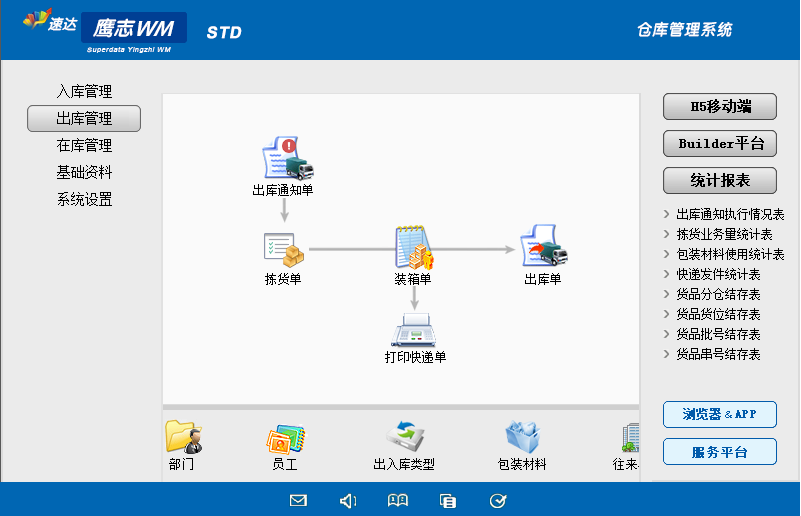Click the chevron beside 快递发件统计表

666,274
